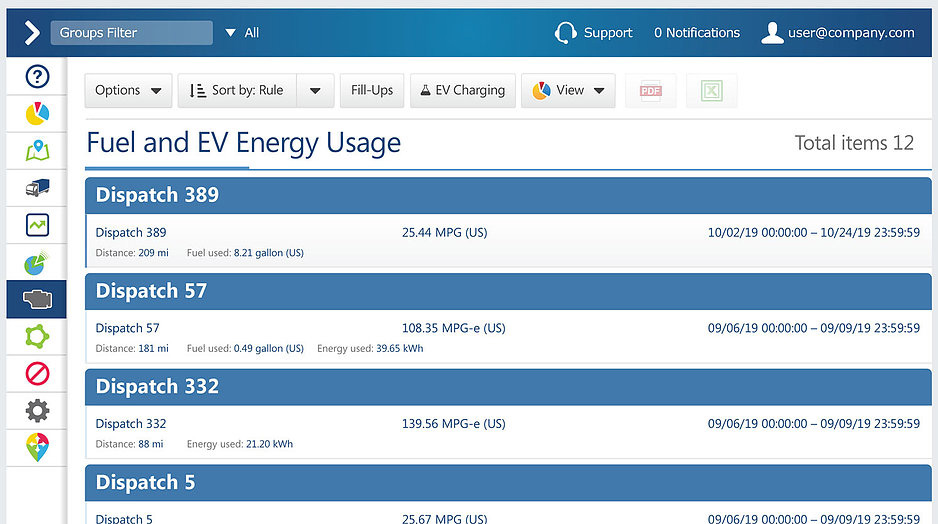The width and height of the screenshot is (938, 524).
Task: Select the engine and maintenance icon
Action: [x=37, y=299]
